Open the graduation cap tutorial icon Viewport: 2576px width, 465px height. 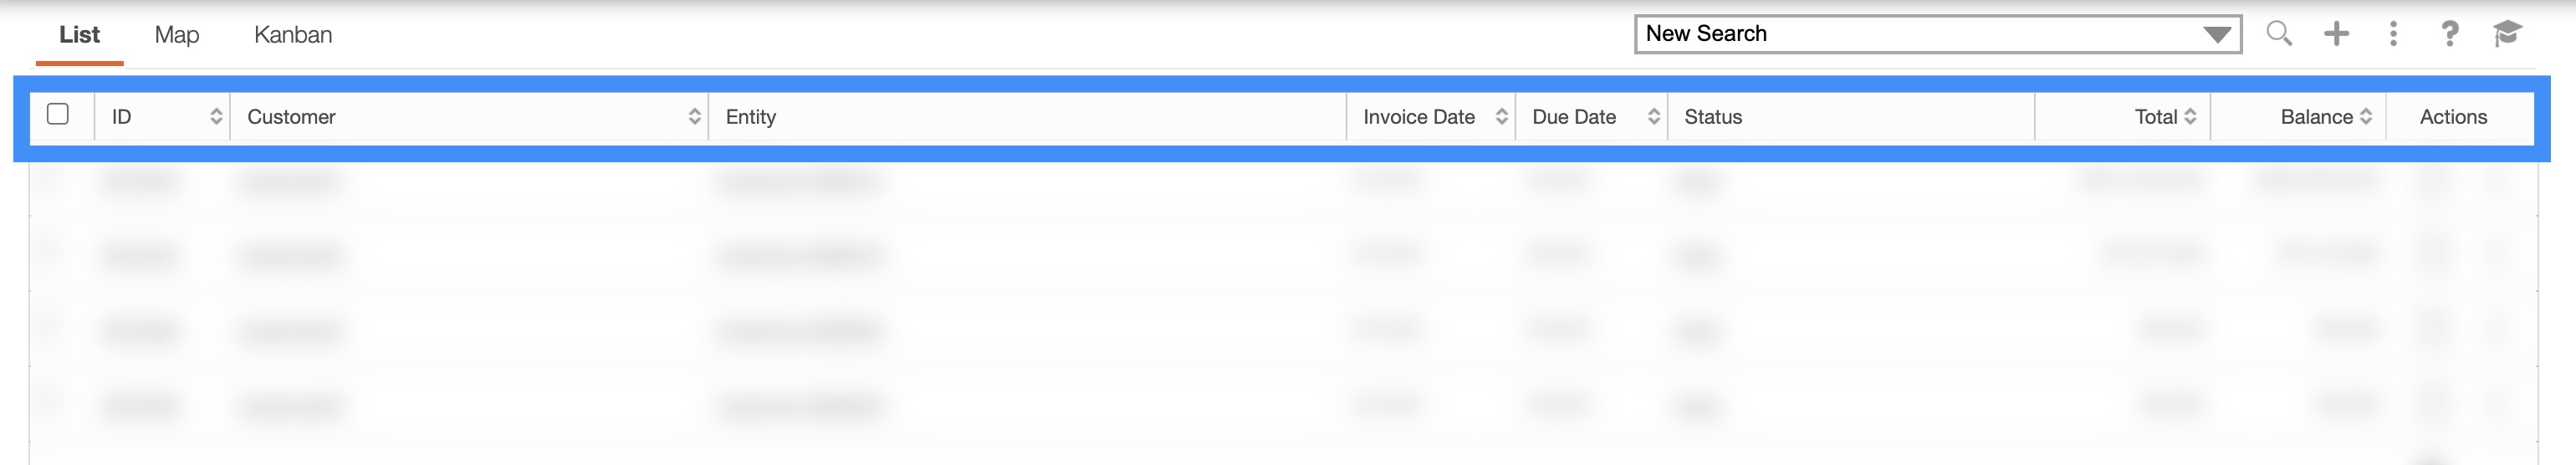[x=2507, y=34]
